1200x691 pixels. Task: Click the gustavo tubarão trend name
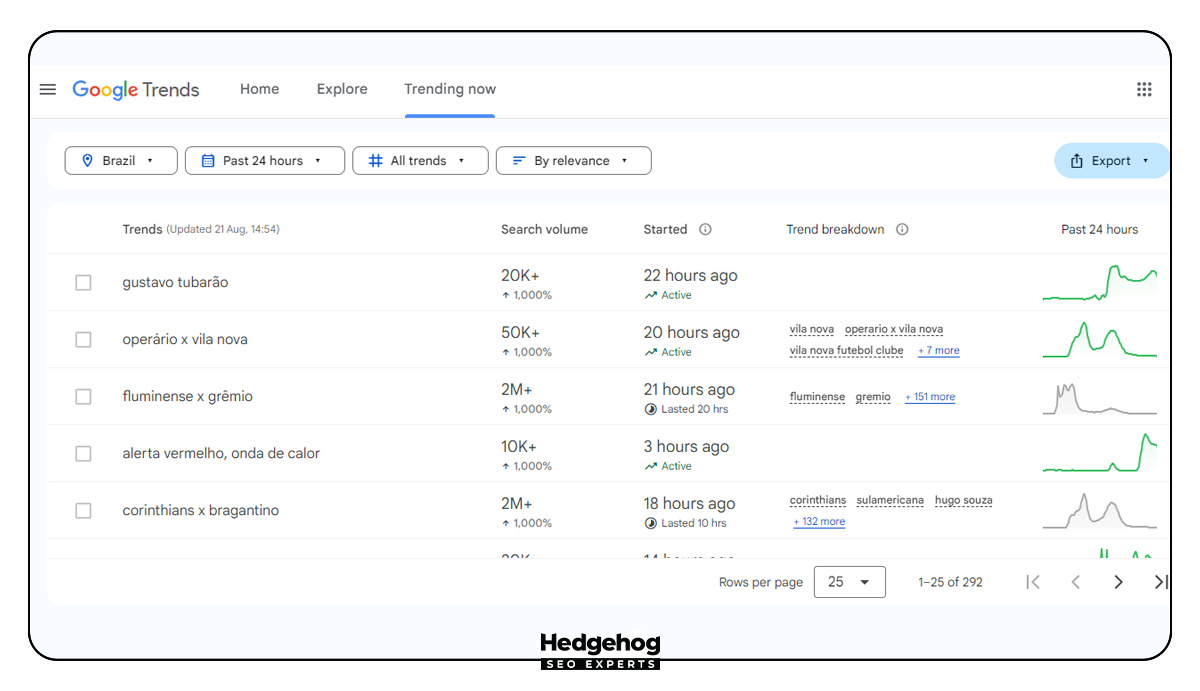tap(175, 283)
